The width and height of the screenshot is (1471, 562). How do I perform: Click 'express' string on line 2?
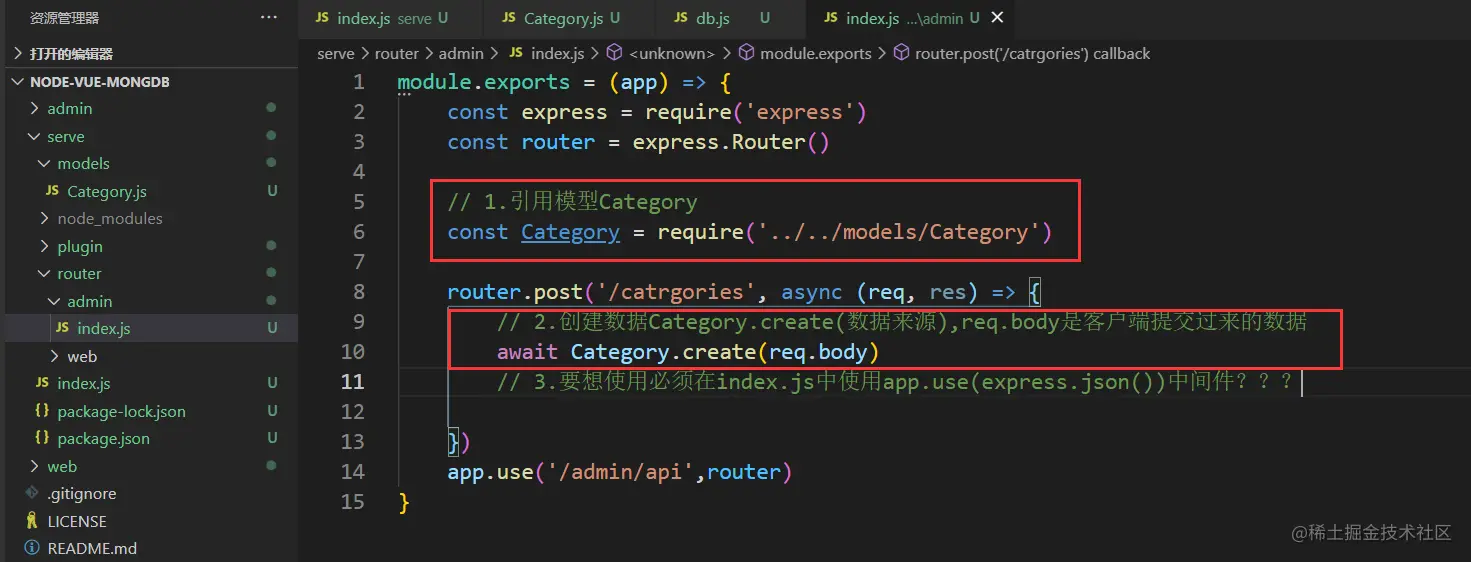coord(799,112)
